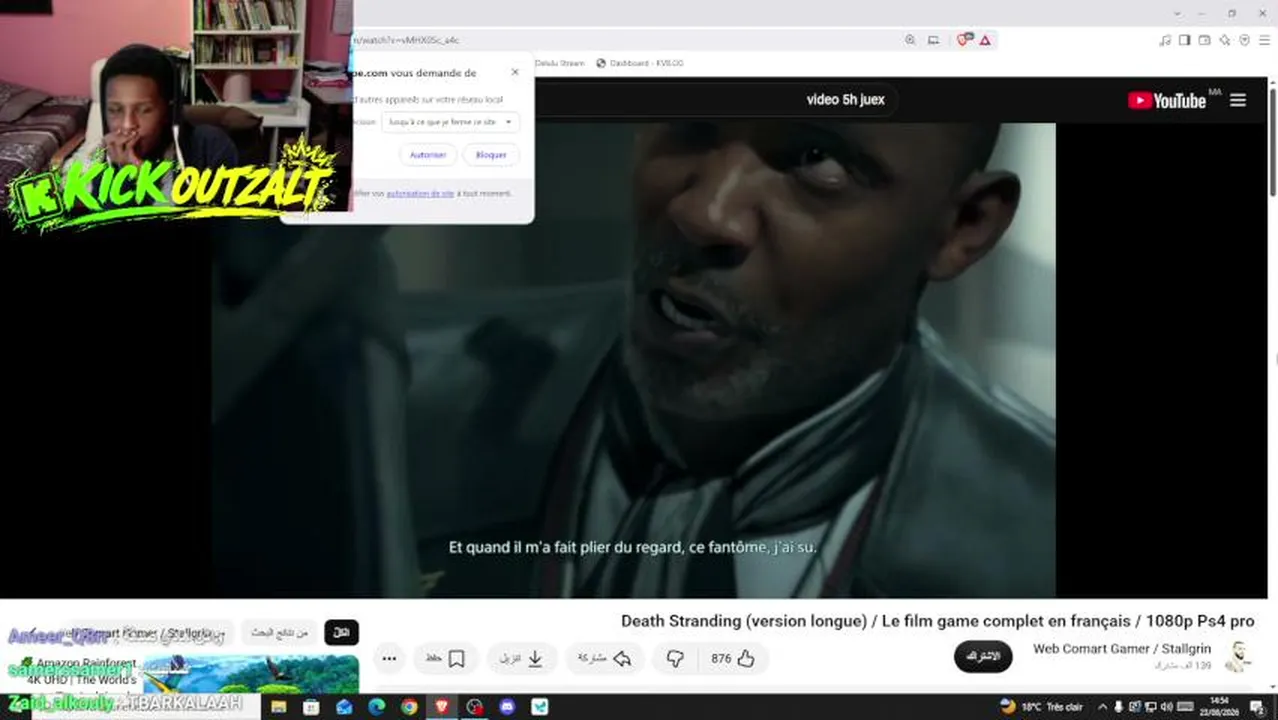Close the permission prompt with the X

(515, 72)
